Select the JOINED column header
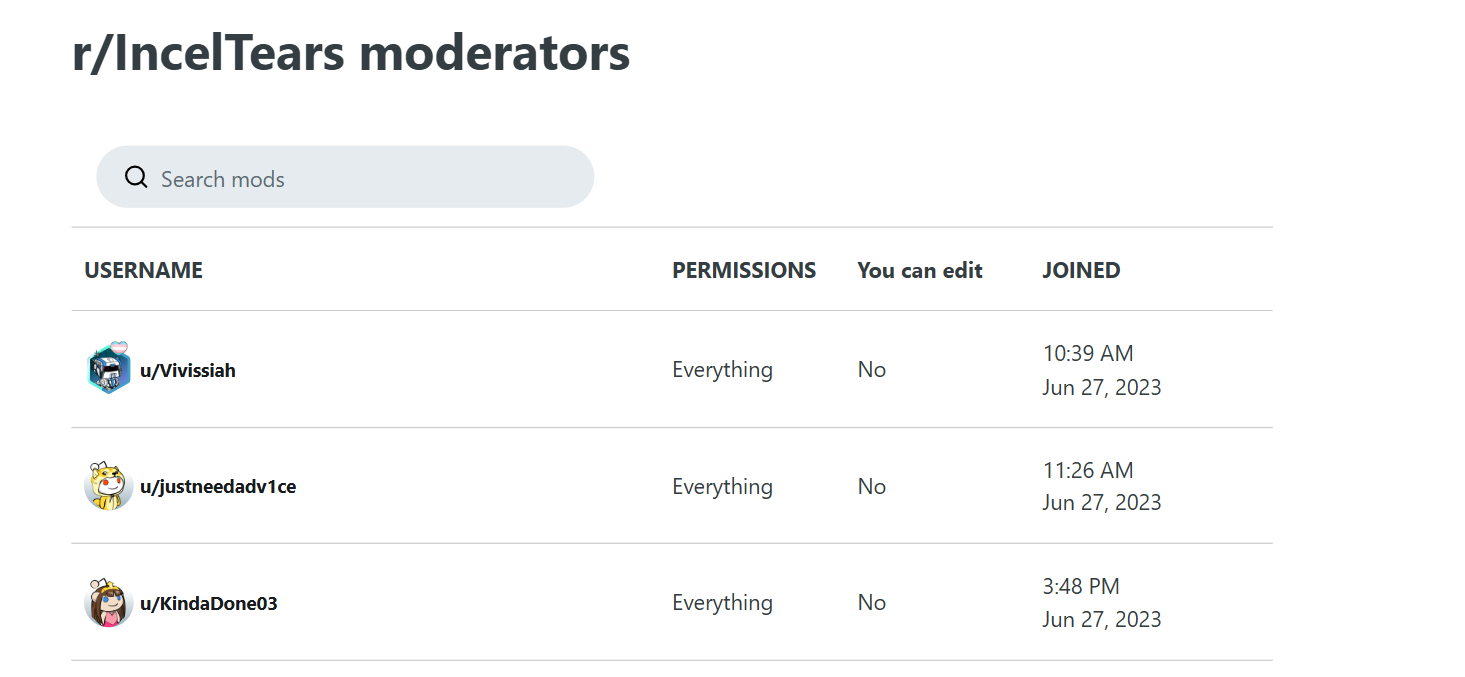The height and width of the screenshot is (677, 1465). pyautogui.click(x=1081, y=270)
